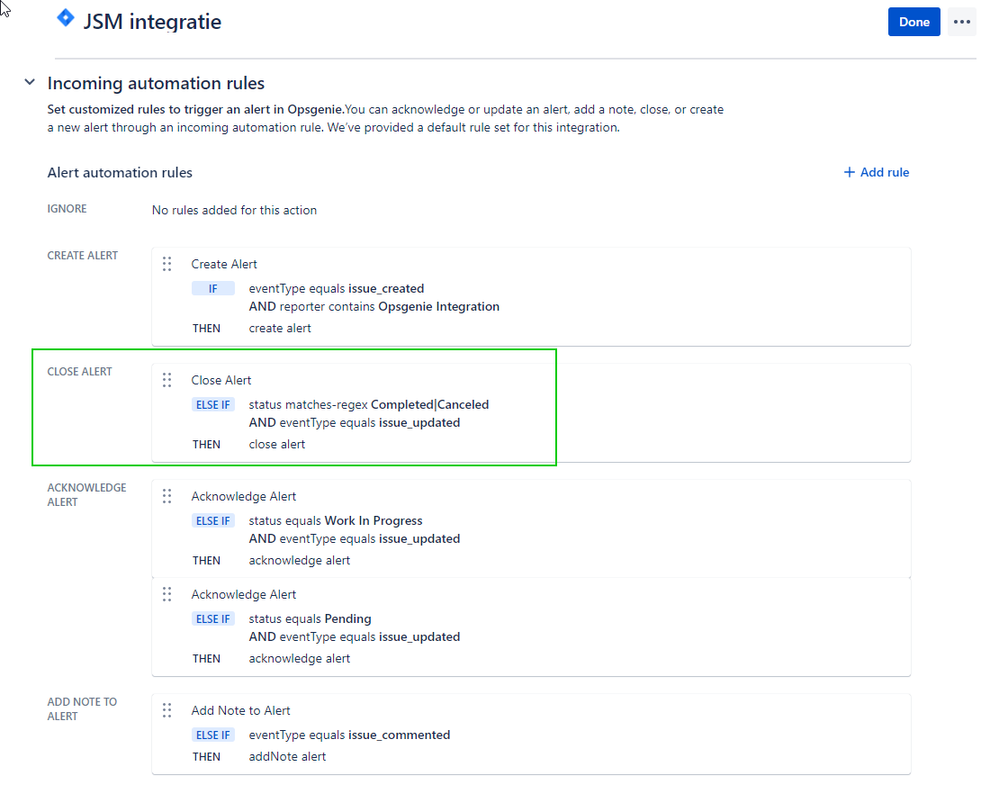Grab the Add Note to Alert drag handle
The height and width of the screenshot is (786, 999).
[167, 710]
